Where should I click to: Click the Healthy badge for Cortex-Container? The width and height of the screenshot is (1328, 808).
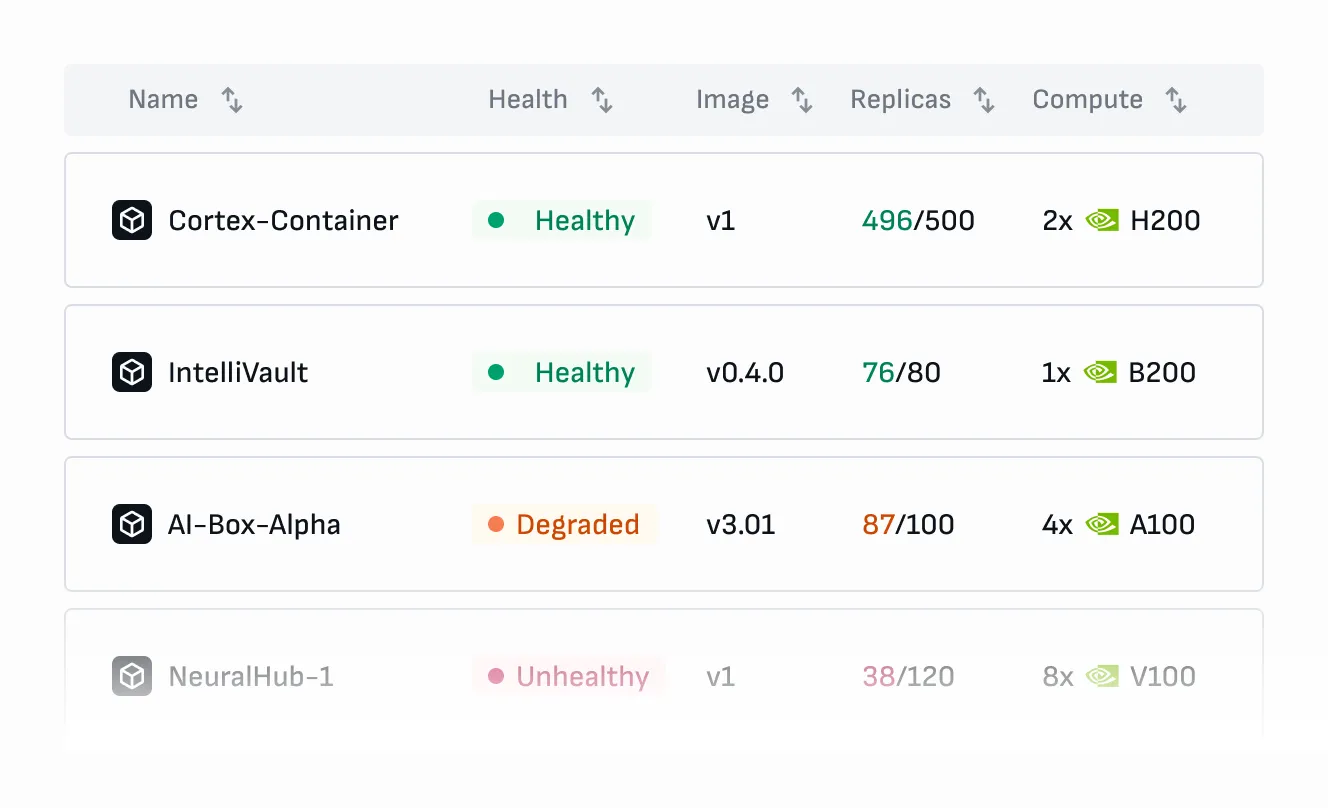click(x=561, y=220)
